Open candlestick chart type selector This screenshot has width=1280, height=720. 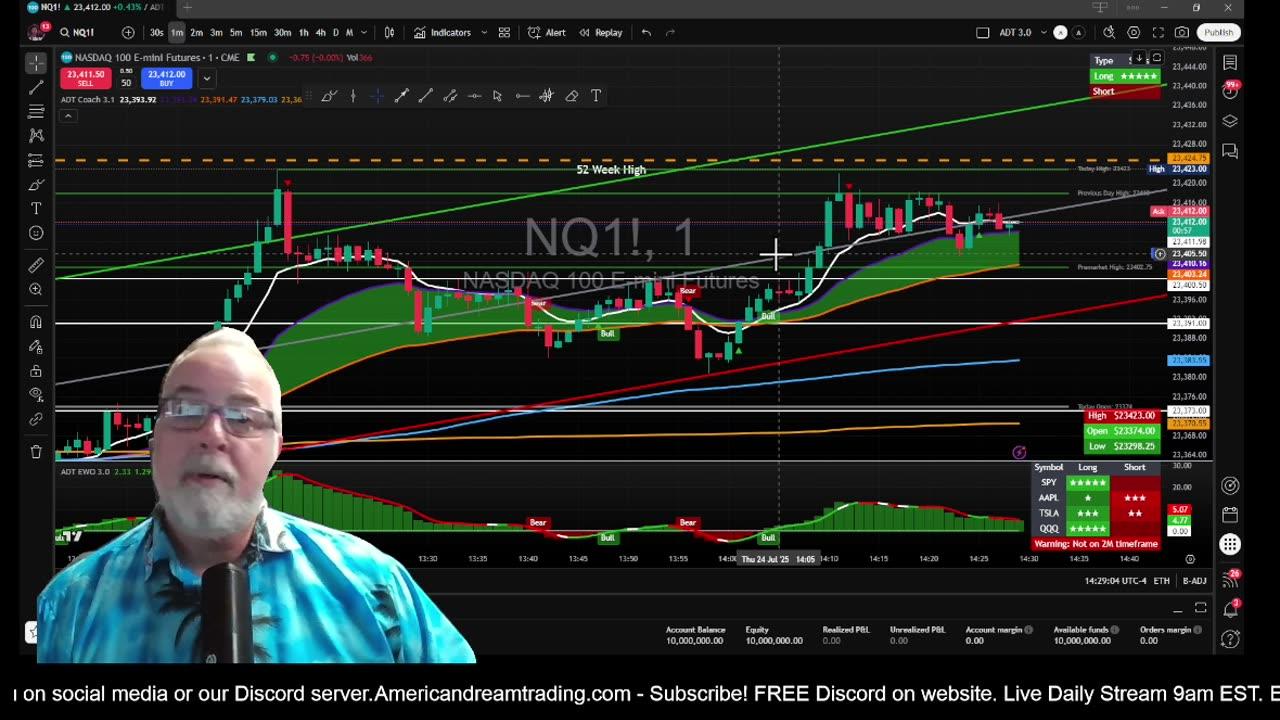(x=389, y=32)
